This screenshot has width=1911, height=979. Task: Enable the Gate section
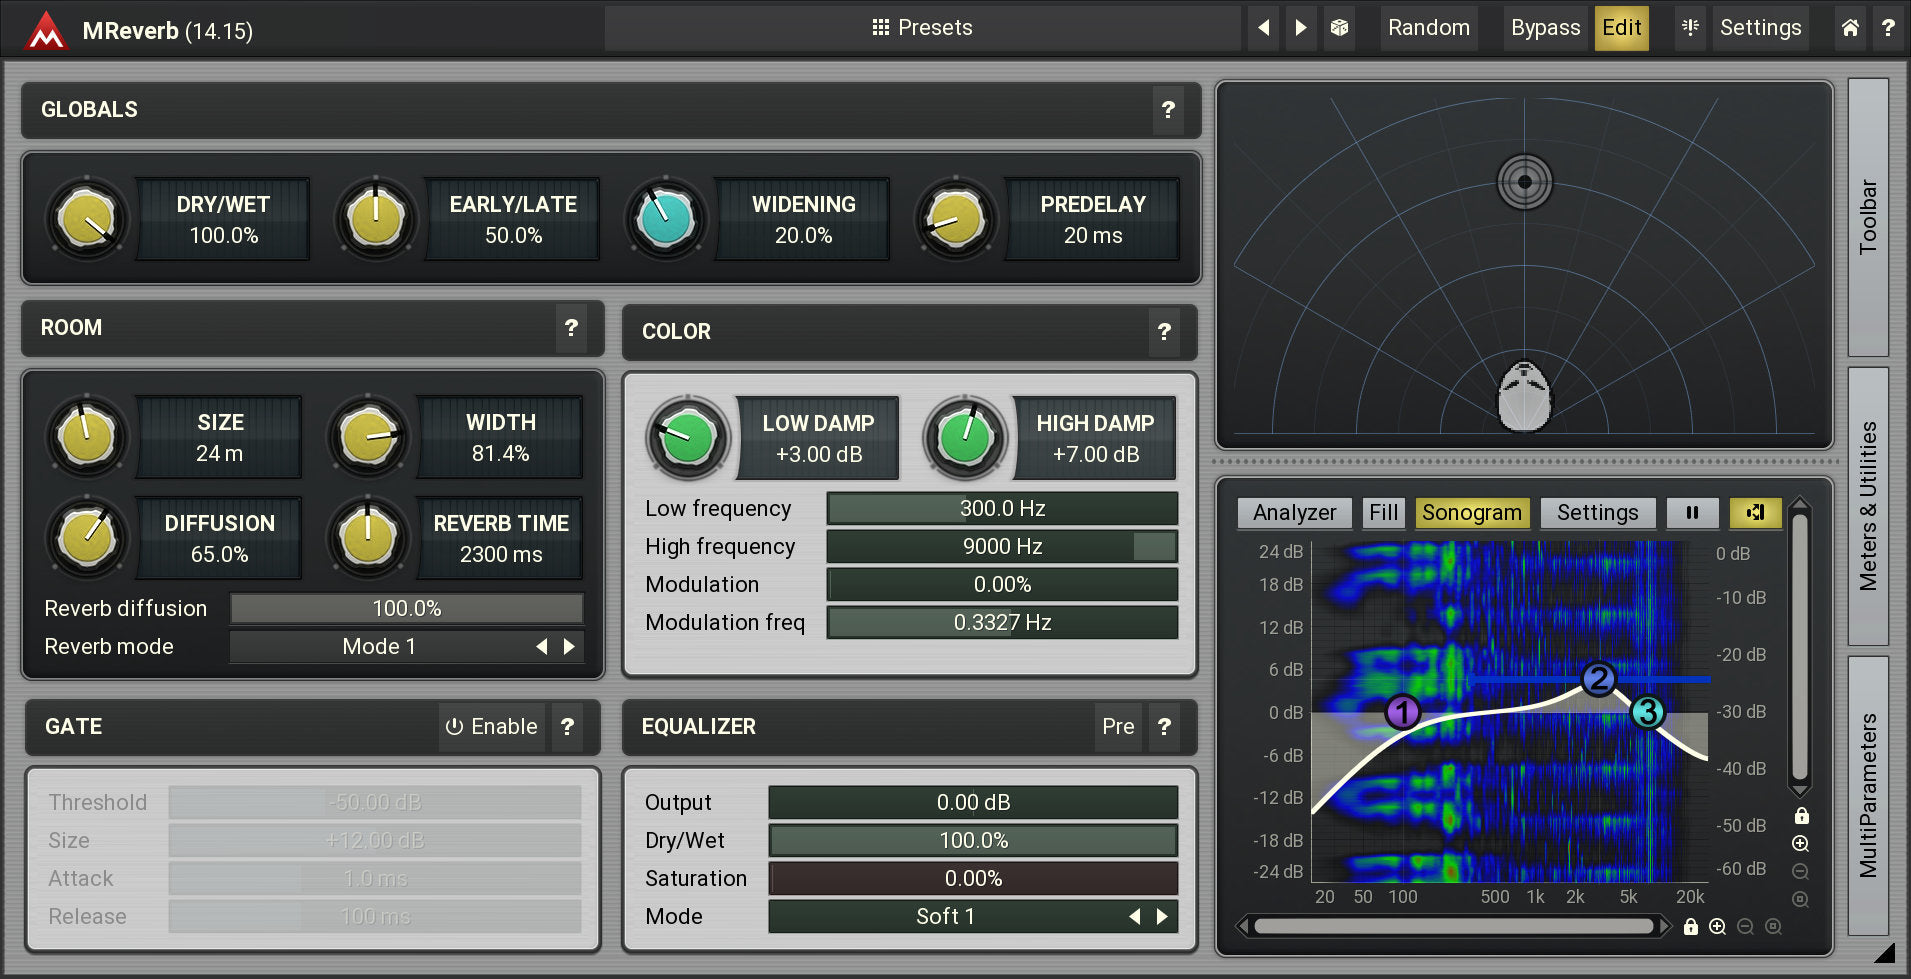491,727
